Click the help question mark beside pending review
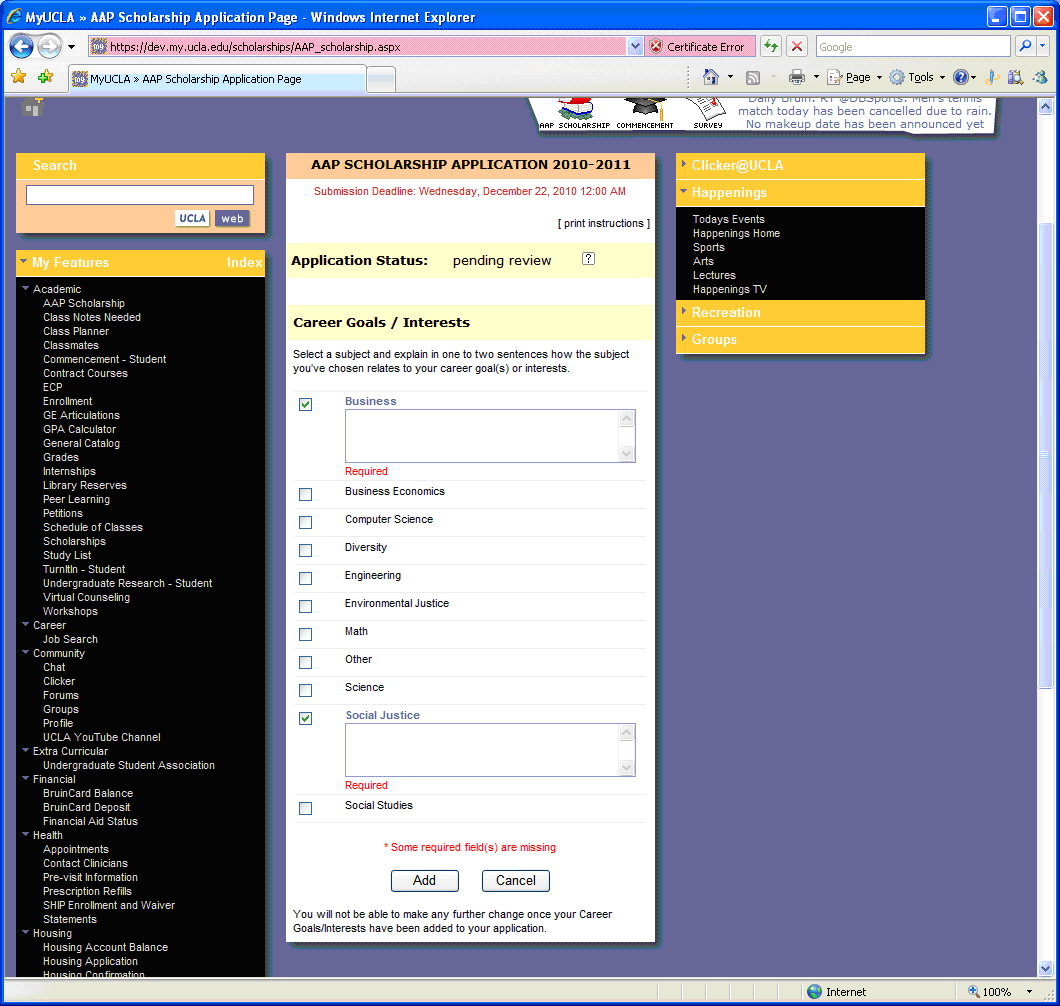The image size is (1060, 1006). pyautogui.click(x=588, y=259)
